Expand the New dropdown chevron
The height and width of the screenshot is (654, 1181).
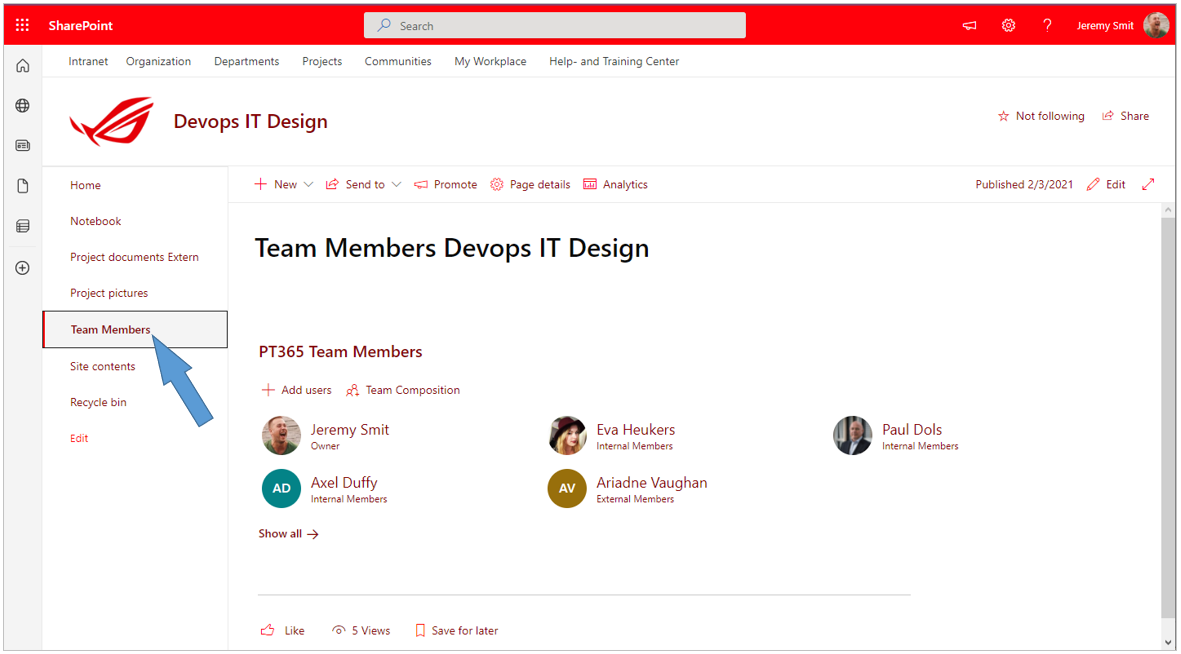click(308, 185)
